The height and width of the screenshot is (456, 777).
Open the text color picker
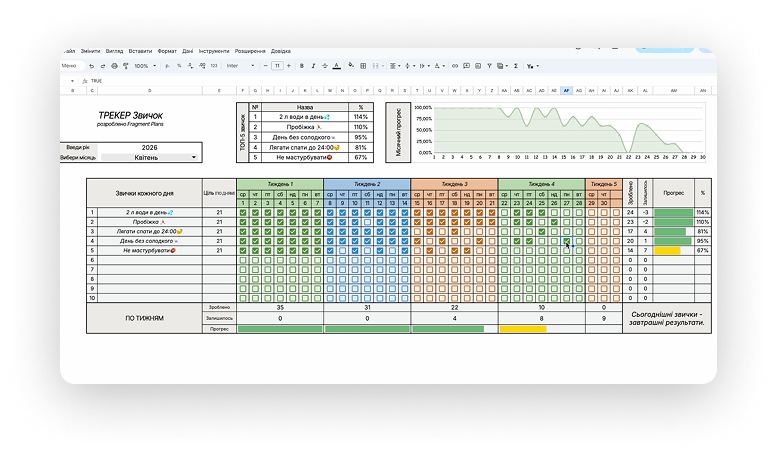336,66
